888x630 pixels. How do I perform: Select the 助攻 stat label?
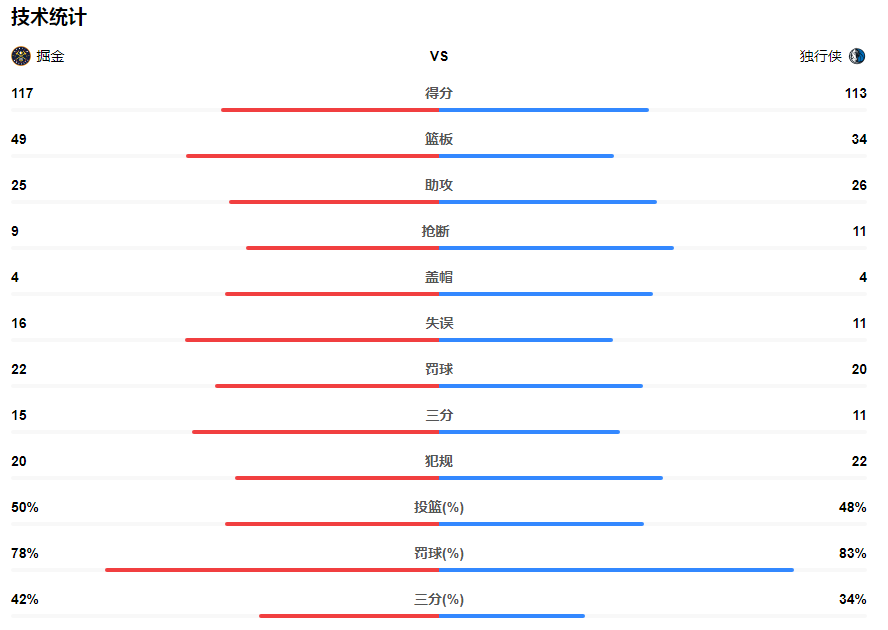pos(439,185)
